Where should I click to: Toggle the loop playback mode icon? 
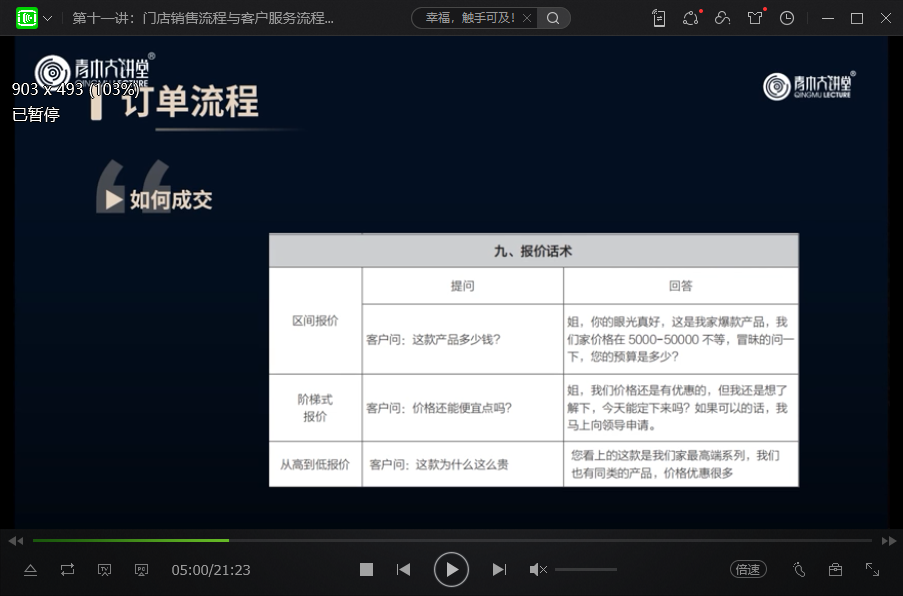click(67, 569)
